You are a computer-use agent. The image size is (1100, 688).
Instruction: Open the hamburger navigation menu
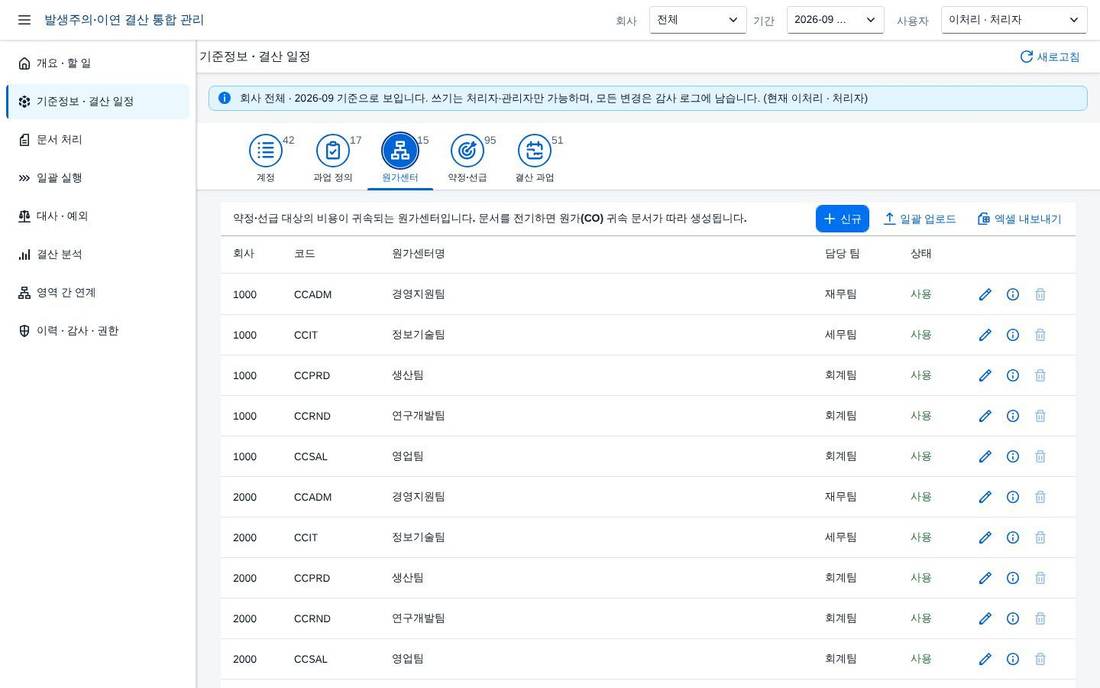click(24, 20)
